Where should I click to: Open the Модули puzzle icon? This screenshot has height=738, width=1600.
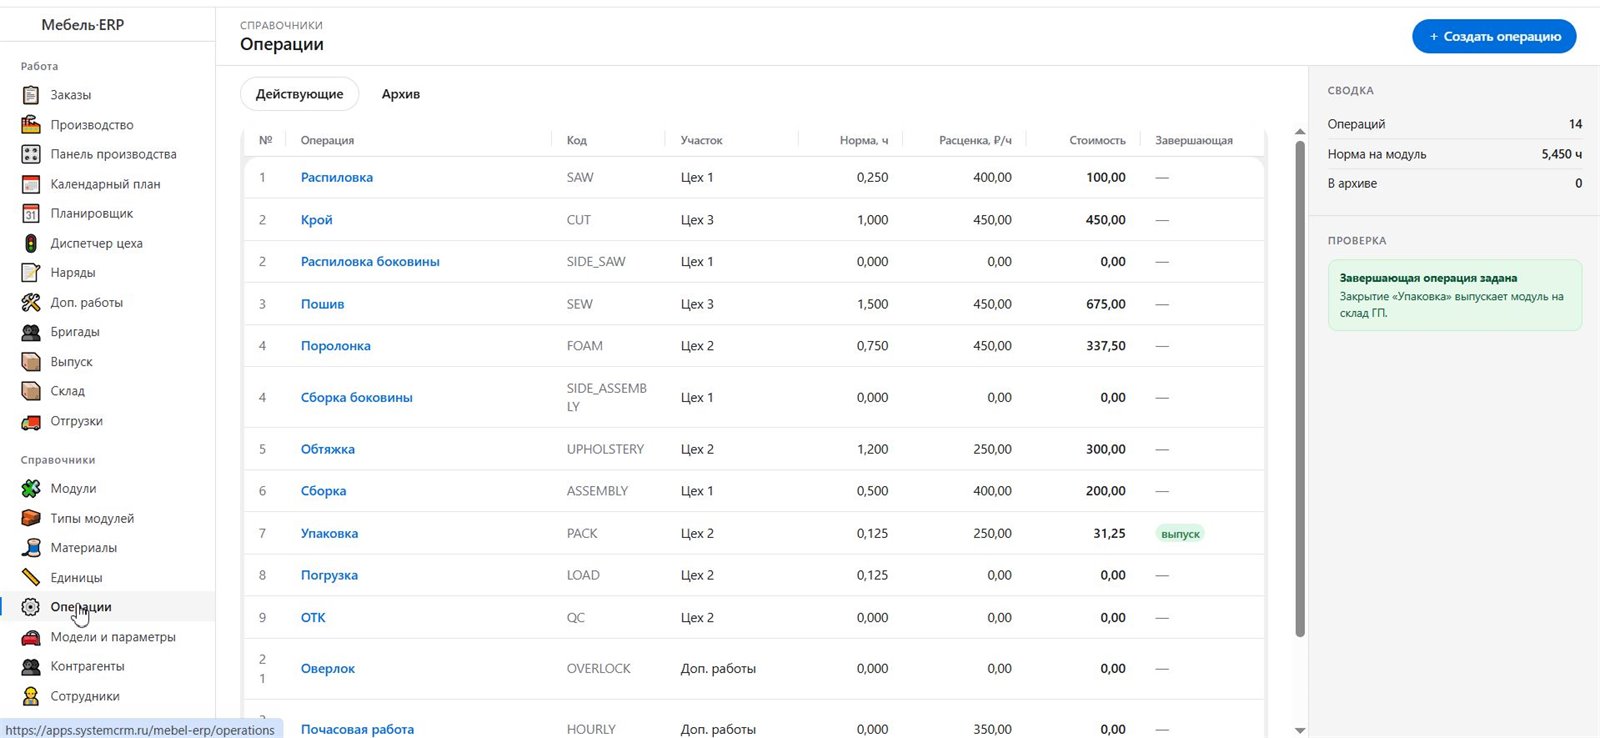coord(31,489)
